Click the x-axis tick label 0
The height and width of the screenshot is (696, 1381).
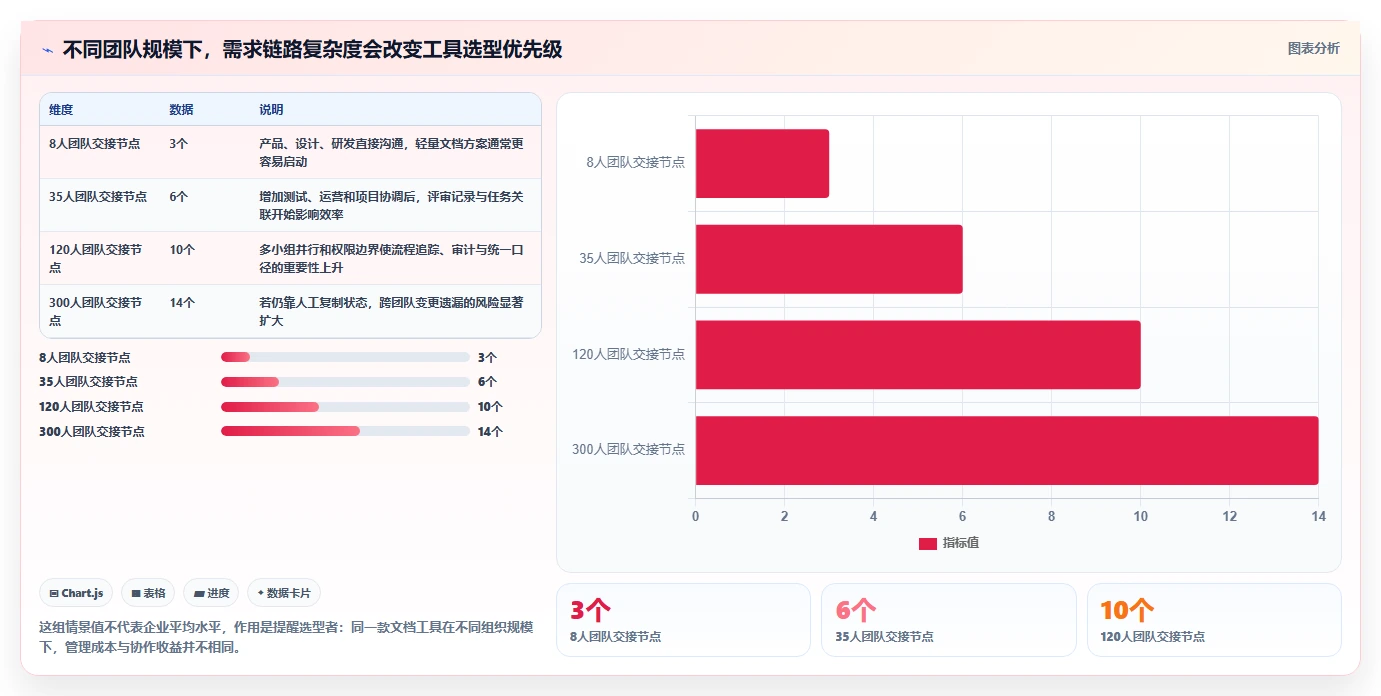pyautogui.click(x=696, y=517)
